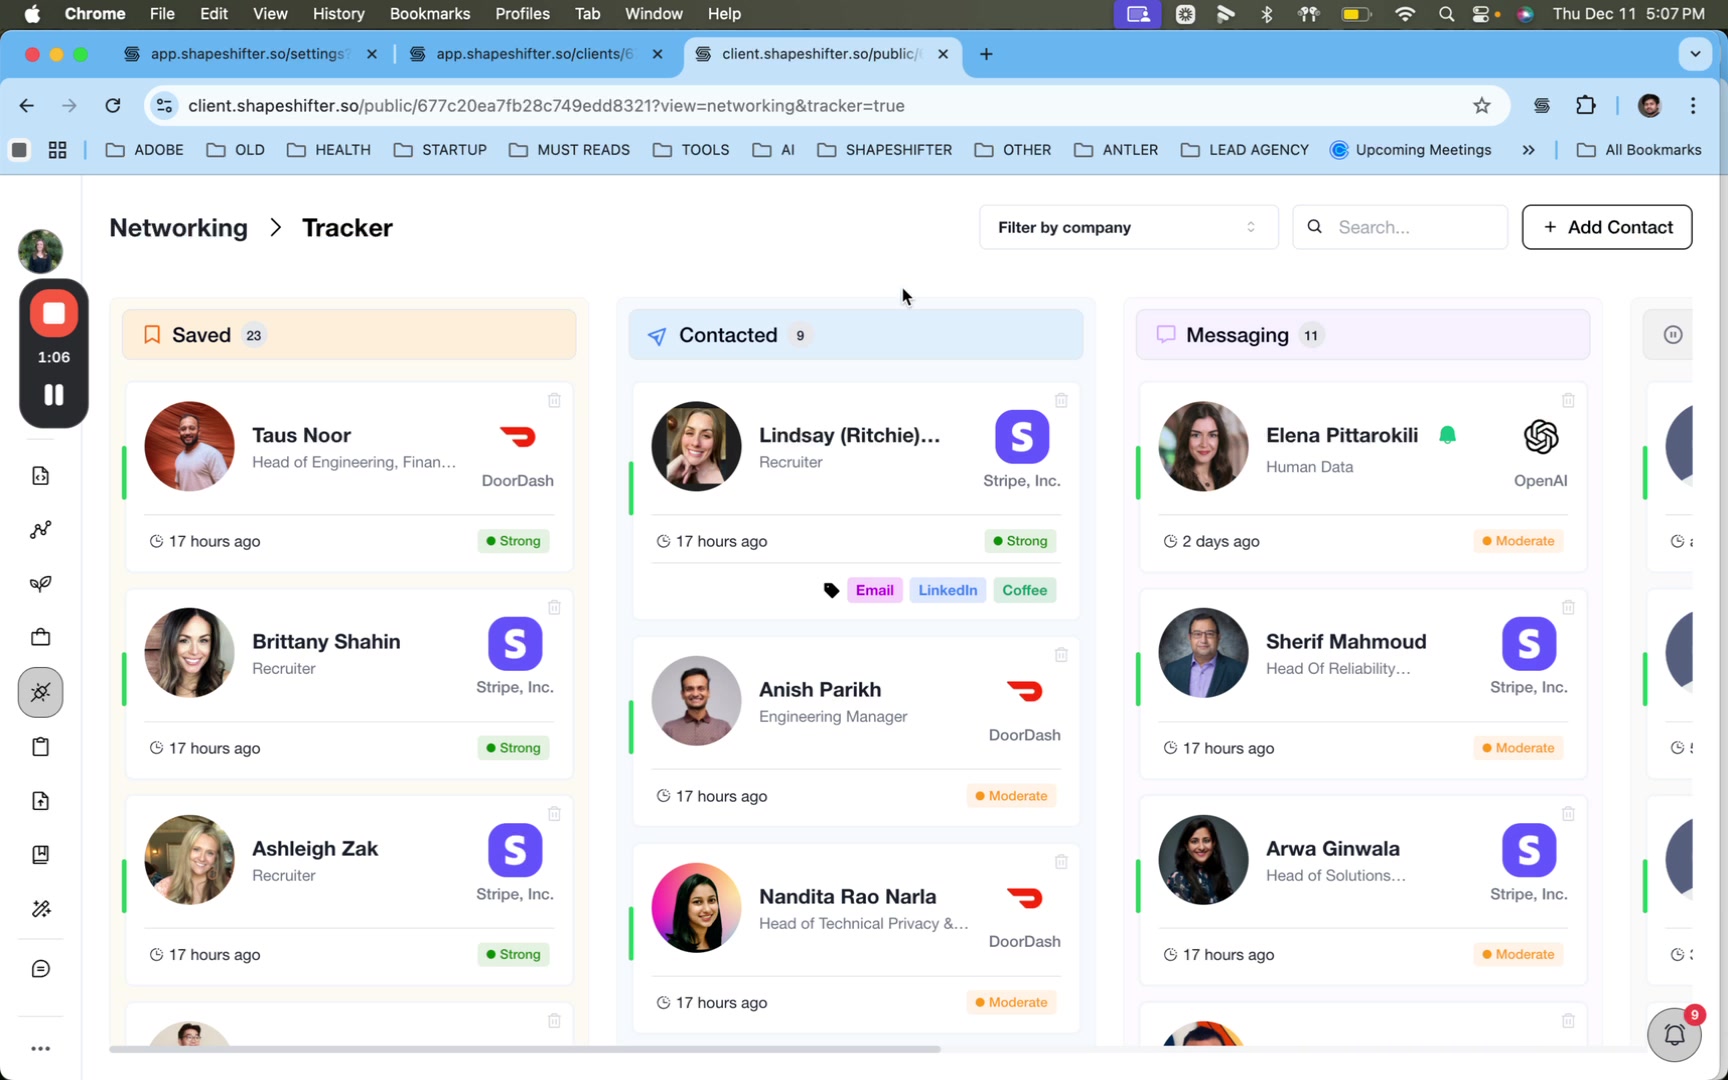
Task: Bookmark this page using the star icon
Action: click(x=1480, y=105)
